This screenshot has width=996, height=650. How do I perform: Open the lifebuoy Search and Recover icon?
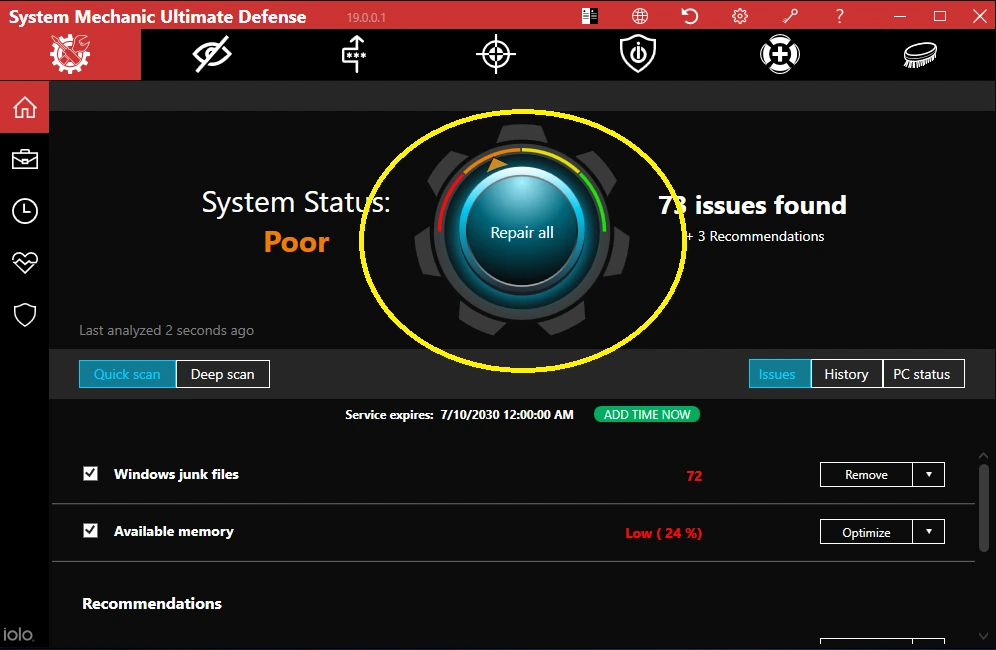[779, 54]
